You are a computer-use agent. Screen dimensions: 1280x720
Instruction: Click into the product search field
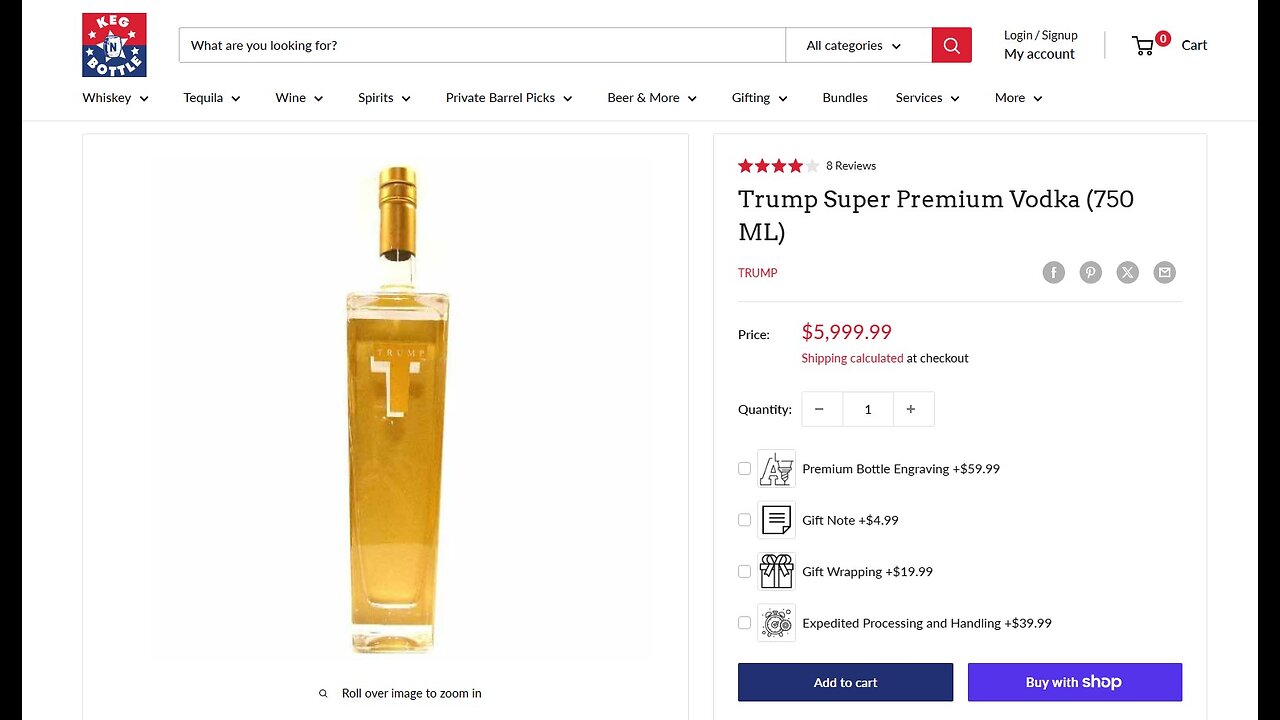pos(480,45)
